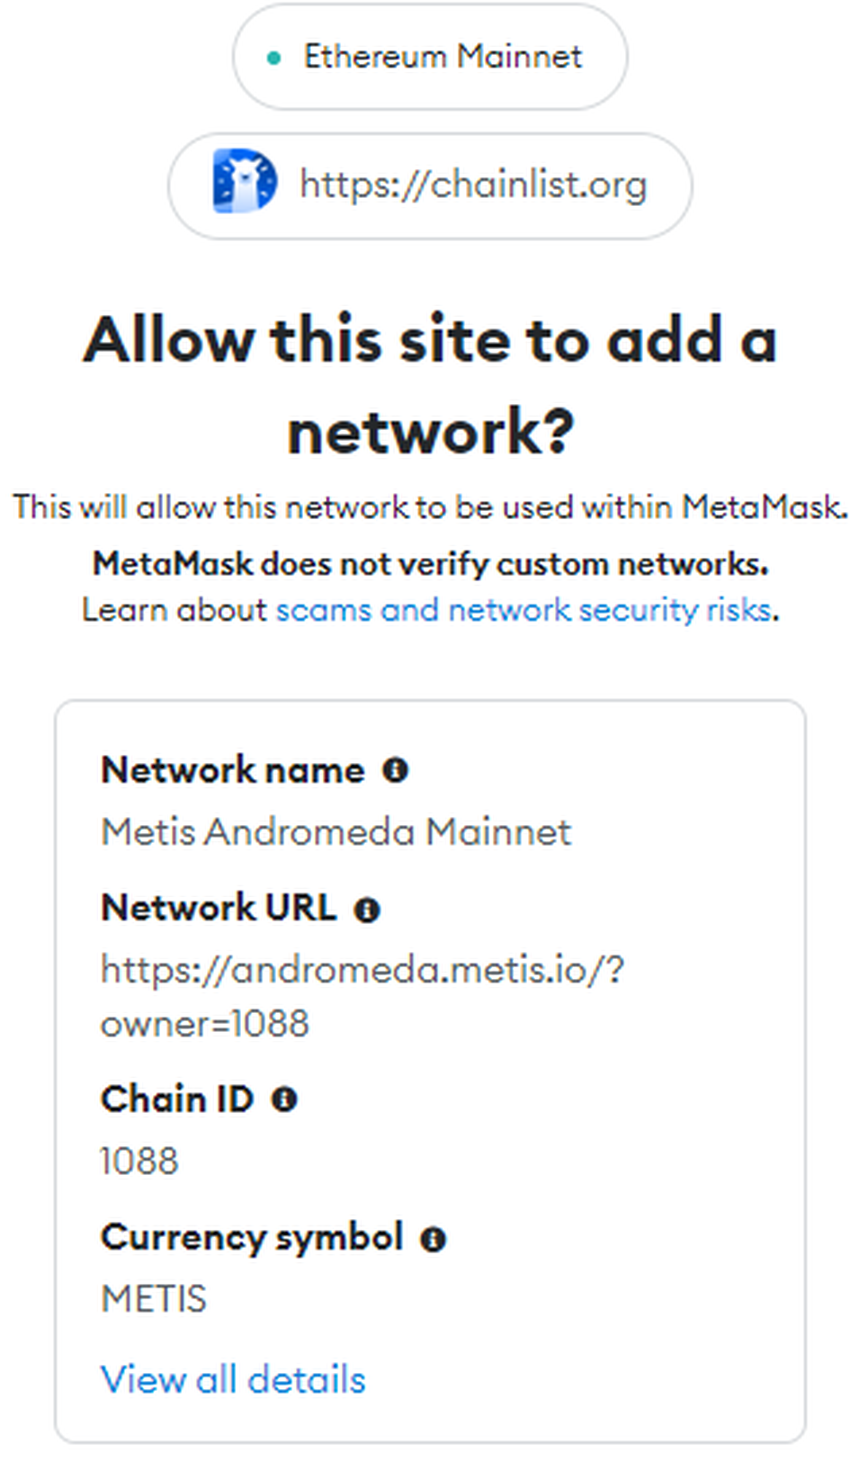The width and height of the screenshot is (850, 1471).
Task: Click the info icon beside Network URL
Action: point(368,909)
